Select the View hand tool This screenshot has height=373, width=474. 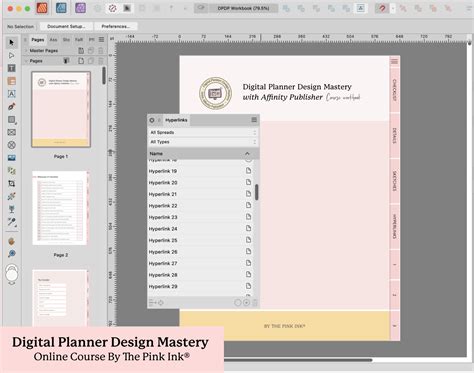point(12,241)
